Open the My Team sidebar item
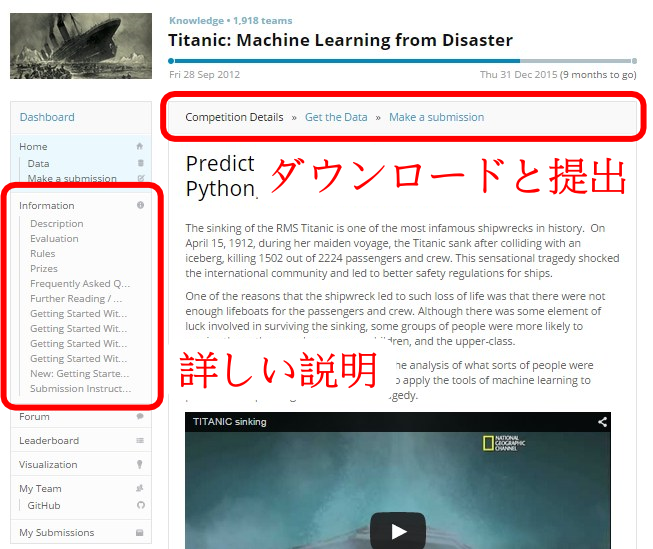The width and height of the screenshot is (653, 549). point(40,489)
